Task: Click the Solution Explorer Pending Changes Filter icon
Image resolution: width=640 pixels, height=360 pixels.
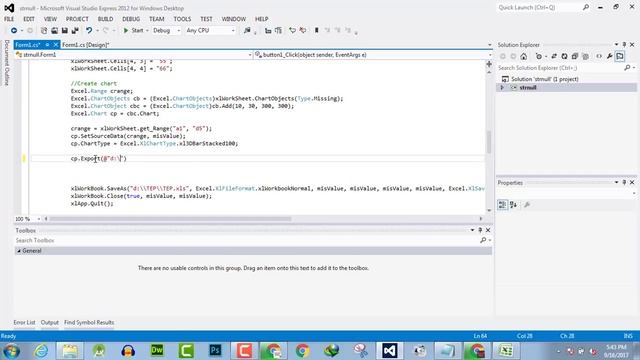Action: pyautogui.click(x=540, y=56)
